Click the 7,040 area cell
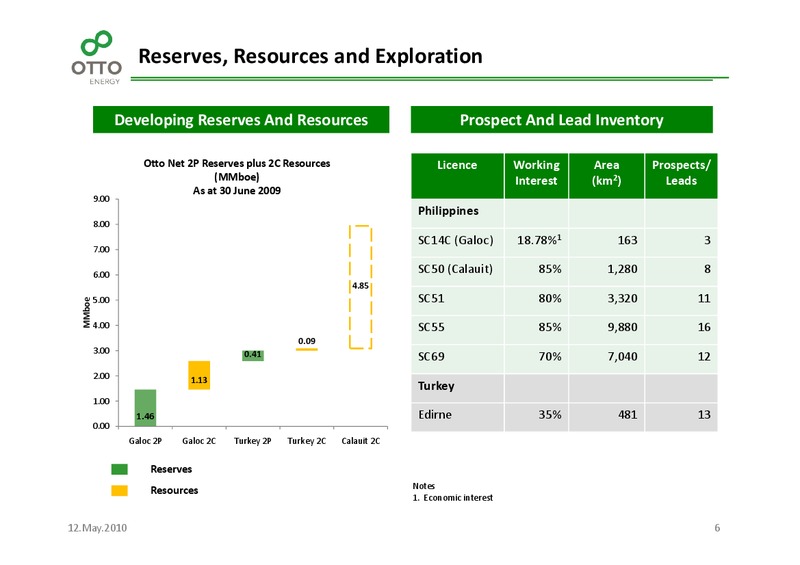This screenshot has height=565, width=800. (607, 358)
